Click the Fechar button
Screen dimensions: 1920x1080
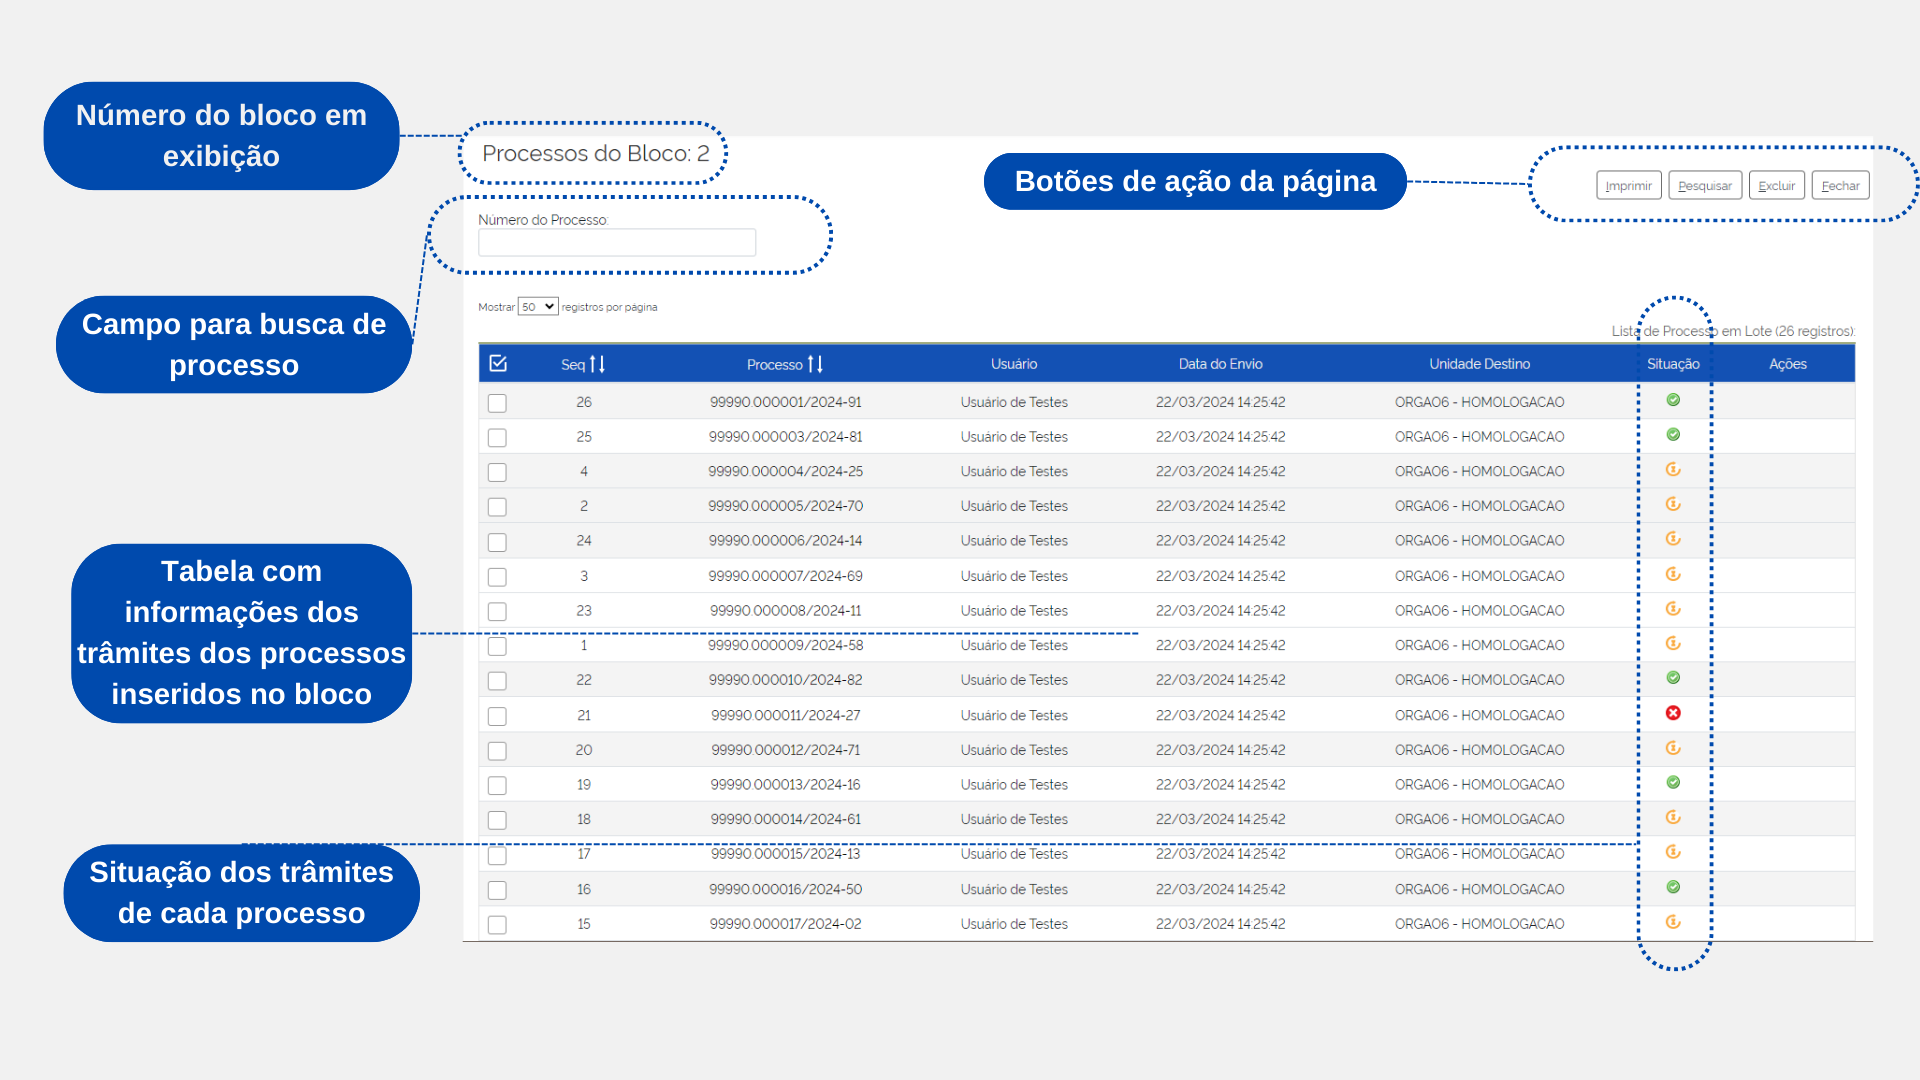[x=1840, y=186]
